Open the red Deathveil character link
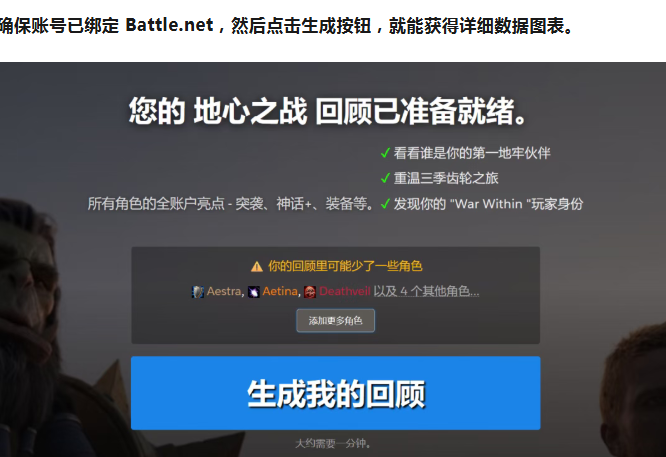 coord(345,291)
